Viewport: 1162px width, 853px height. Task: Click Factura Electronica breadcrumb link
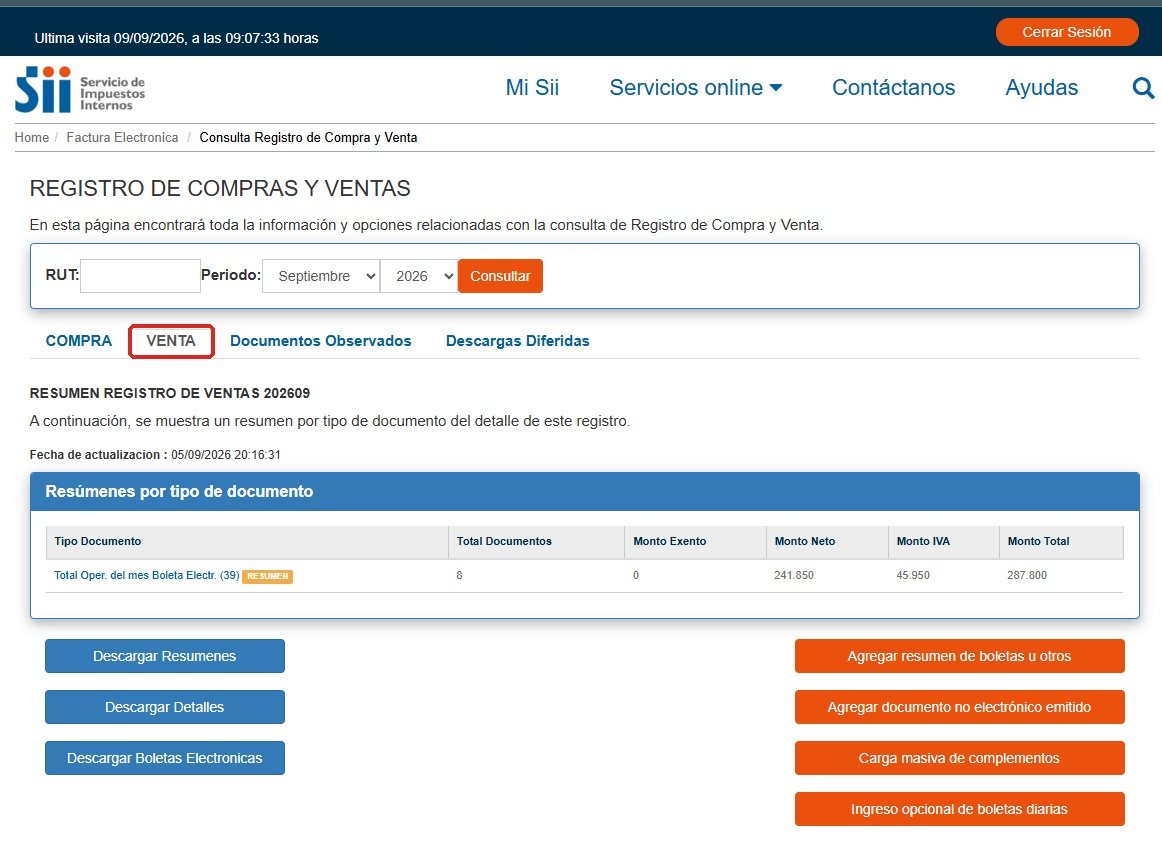coord(122,137)
